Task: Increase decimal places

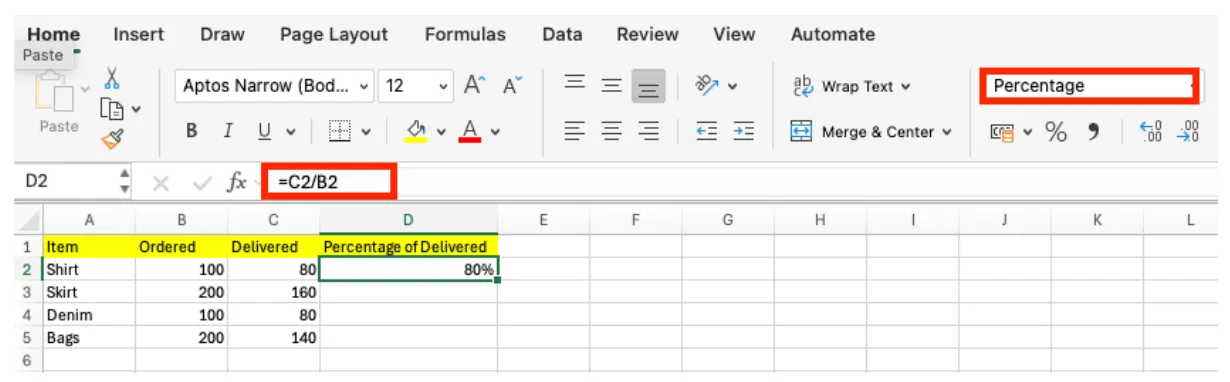Action: 1152,131
